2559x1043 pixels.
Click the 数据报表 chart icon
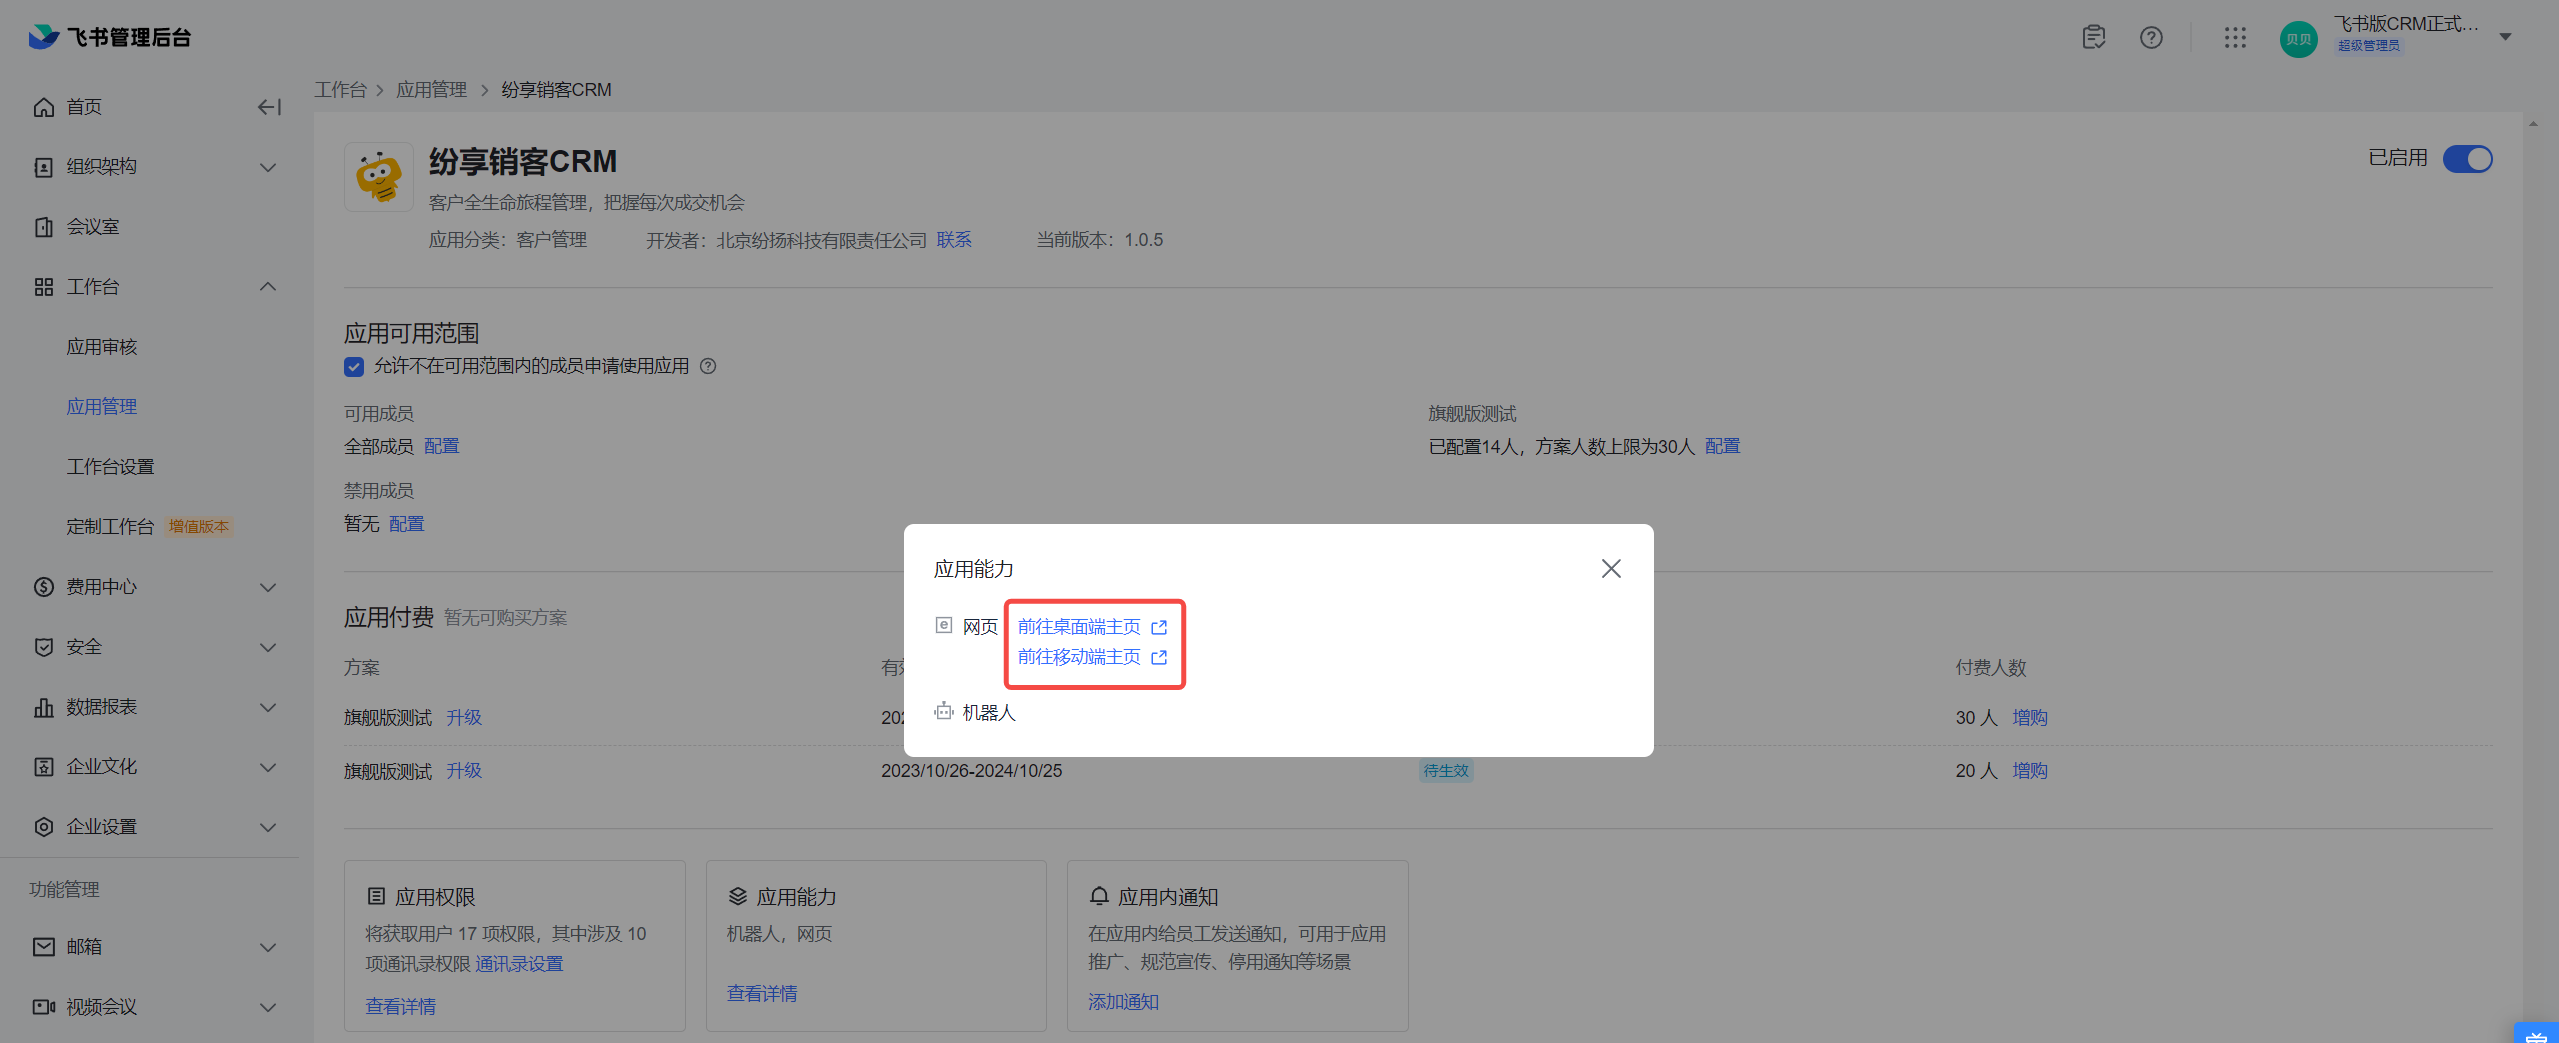[x=44, y=707]
